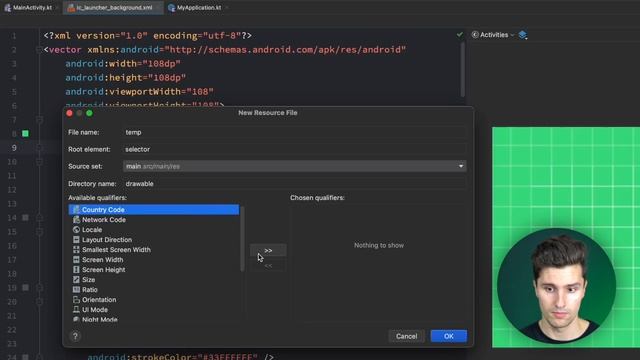
Task: Click the gutter color swatch on line 14
Action: click(x=25, y=218)
